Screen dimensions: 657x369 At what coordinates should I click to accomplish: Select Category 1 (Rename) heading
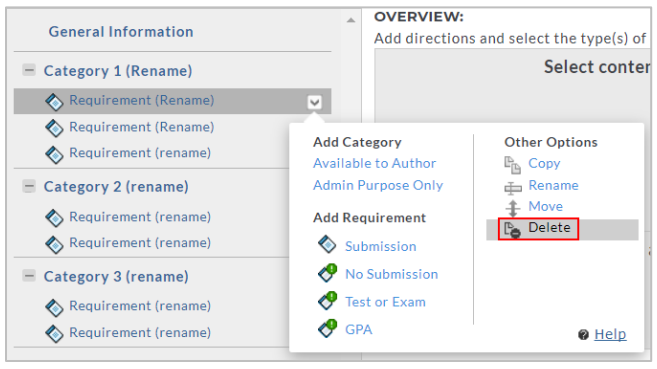tap(118, 71)
